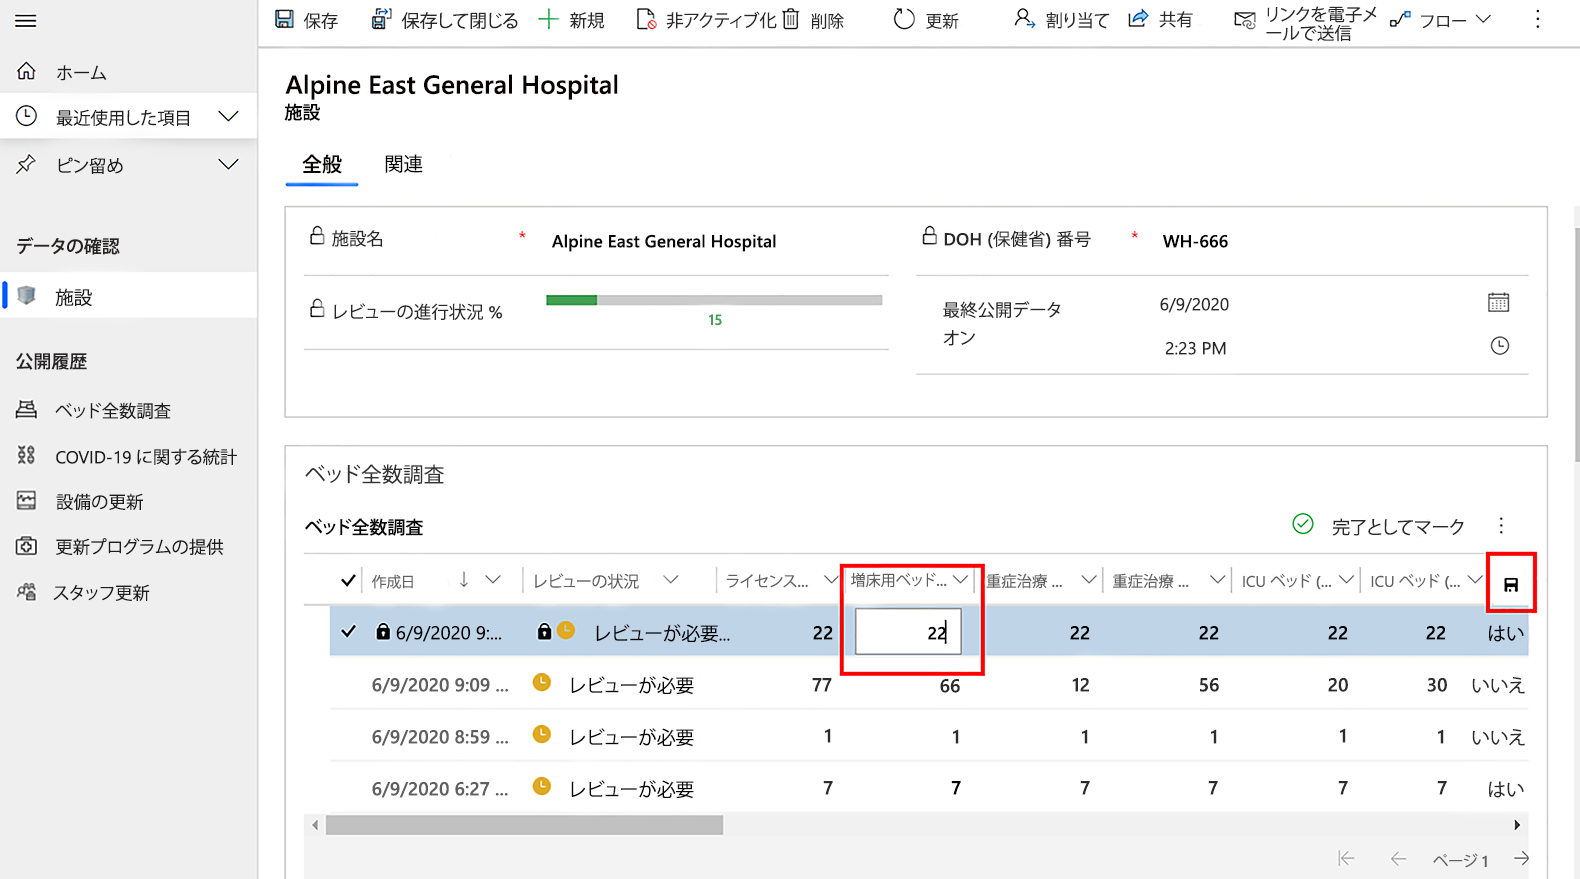Click the Save (保存) disk icon
Image resolution: width=1580 pixels, height=879 pixels.
(284, 20)
